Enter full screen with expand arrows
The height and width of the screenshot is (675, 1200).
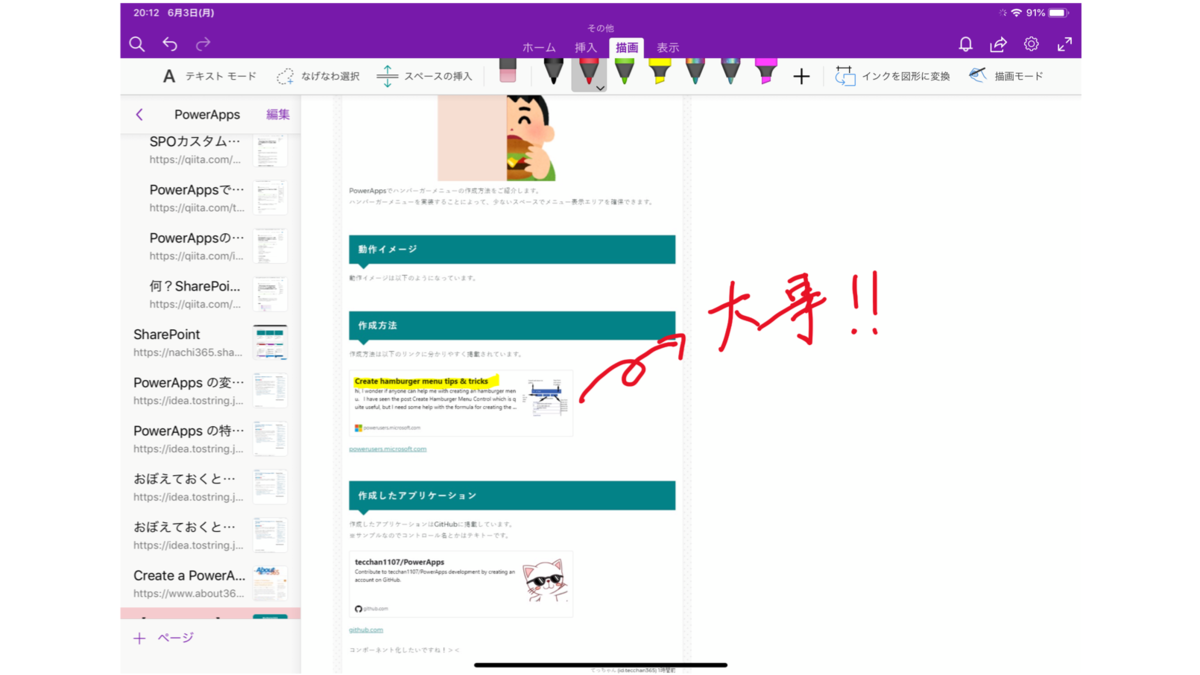click(1064, 44)
